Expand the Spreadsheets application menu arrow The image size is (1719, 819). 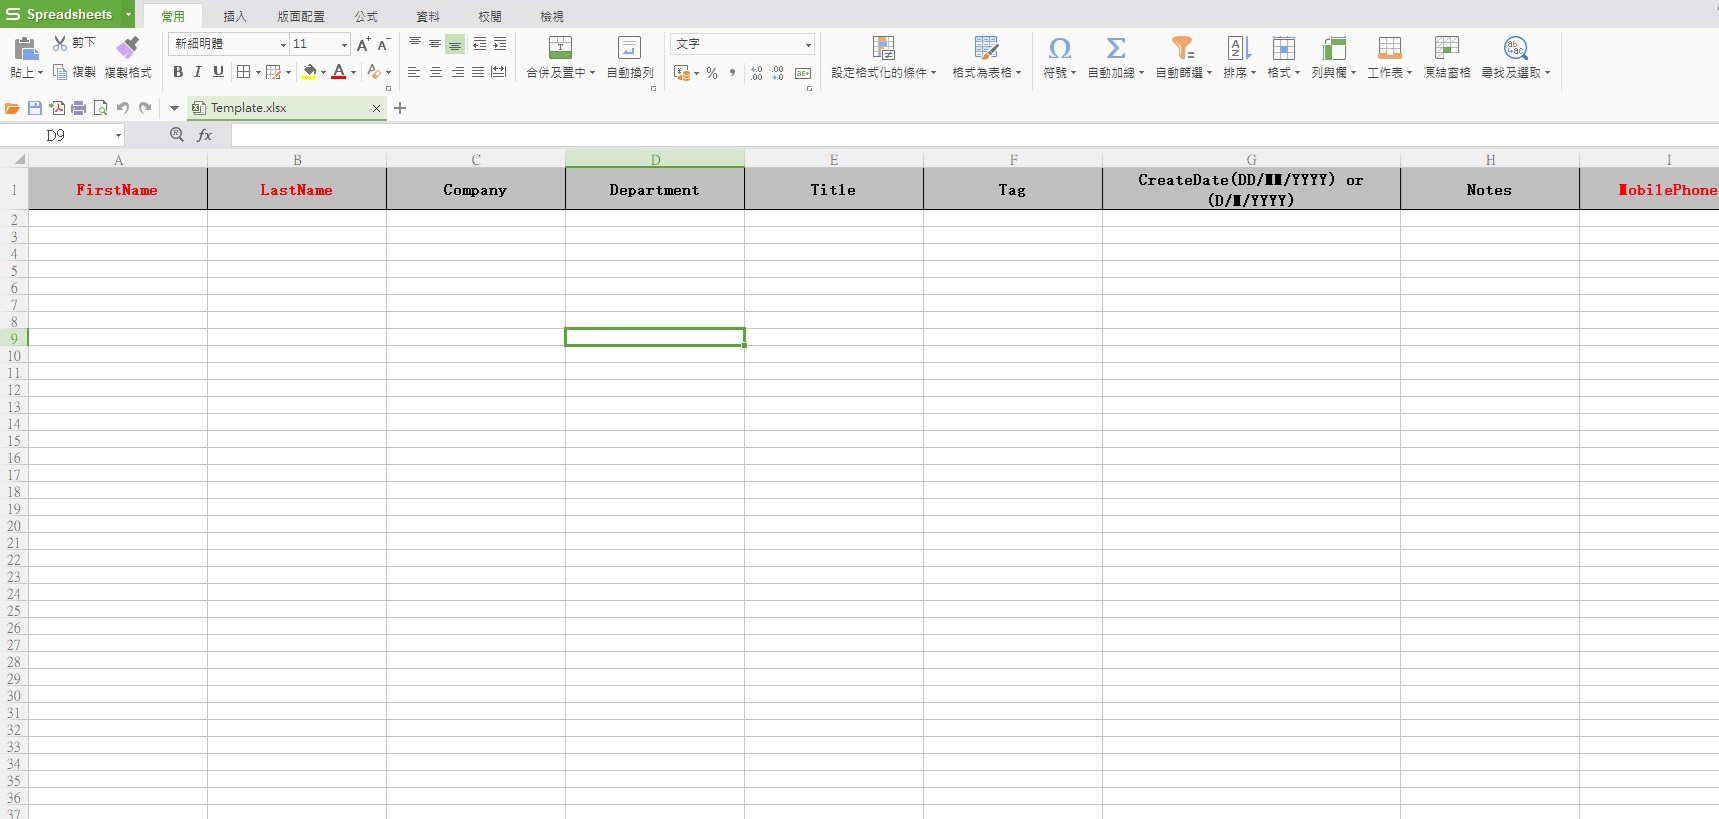click(x=128, y=14)
